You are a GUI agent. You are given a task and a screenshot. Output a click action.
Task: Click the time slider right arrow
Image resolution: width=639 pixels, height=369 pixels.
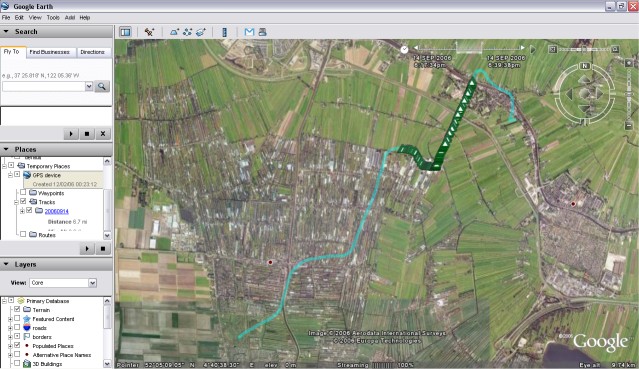(522, 48)
